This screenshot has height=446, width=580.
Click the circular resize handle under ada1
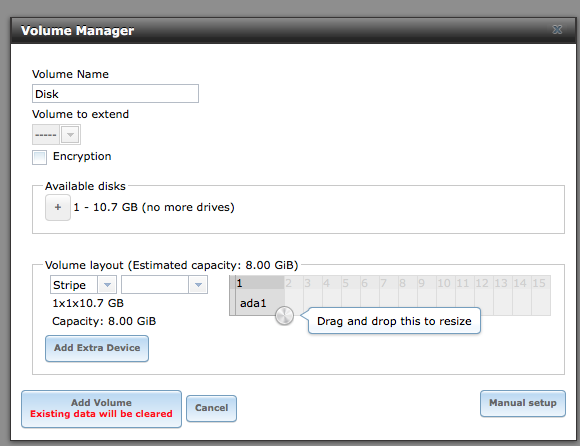284,316
